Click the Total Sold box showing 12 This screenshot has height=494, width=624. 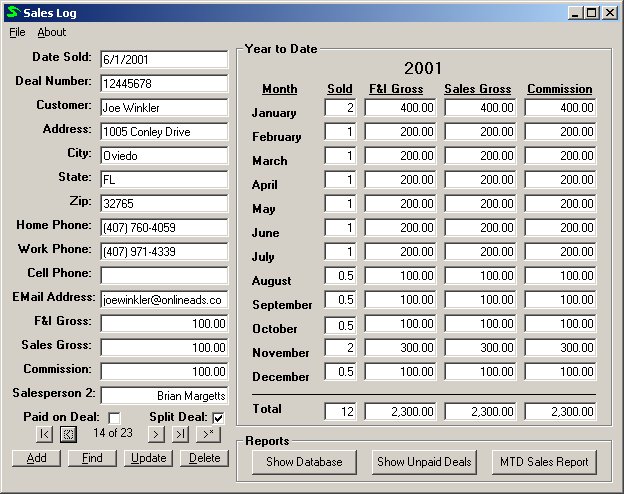click(340, 411)
